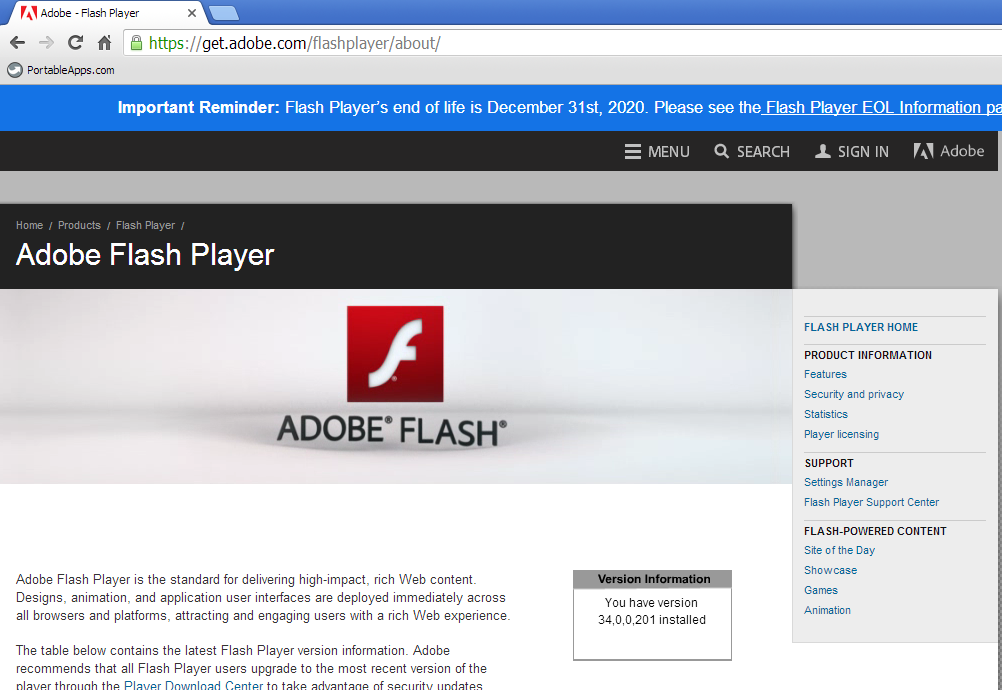Screen dimensions: 1002x690
Task: Open Security and privacy sidebar link
Action: coord(854,394)
